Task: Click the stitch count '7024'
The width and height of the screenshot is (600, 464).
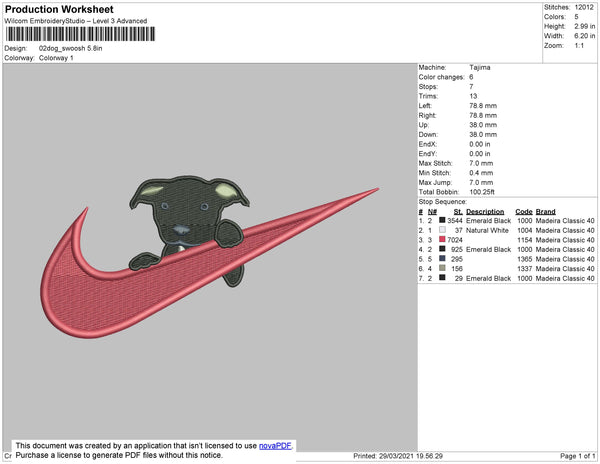Action: (455, 240)
